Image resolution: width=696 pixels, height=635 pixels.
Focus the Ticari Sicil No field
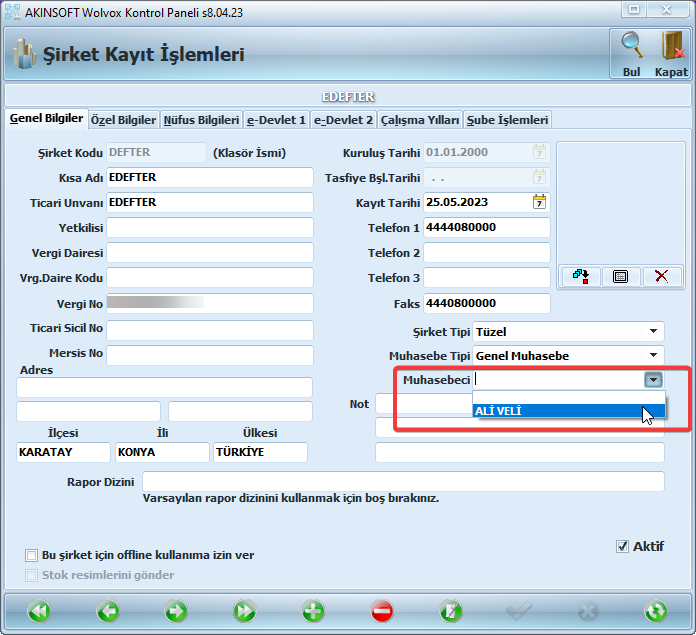[210, 330]
